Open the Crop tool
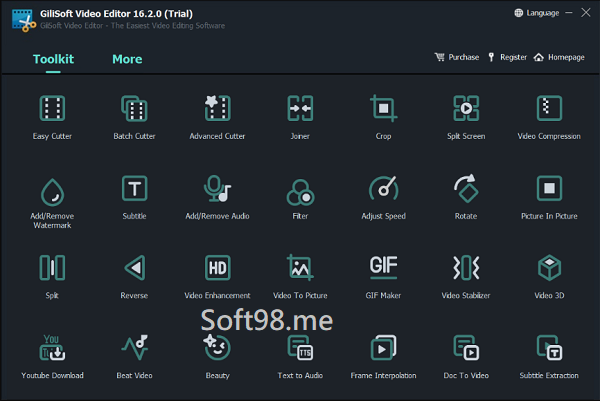 tap(383, 117)
